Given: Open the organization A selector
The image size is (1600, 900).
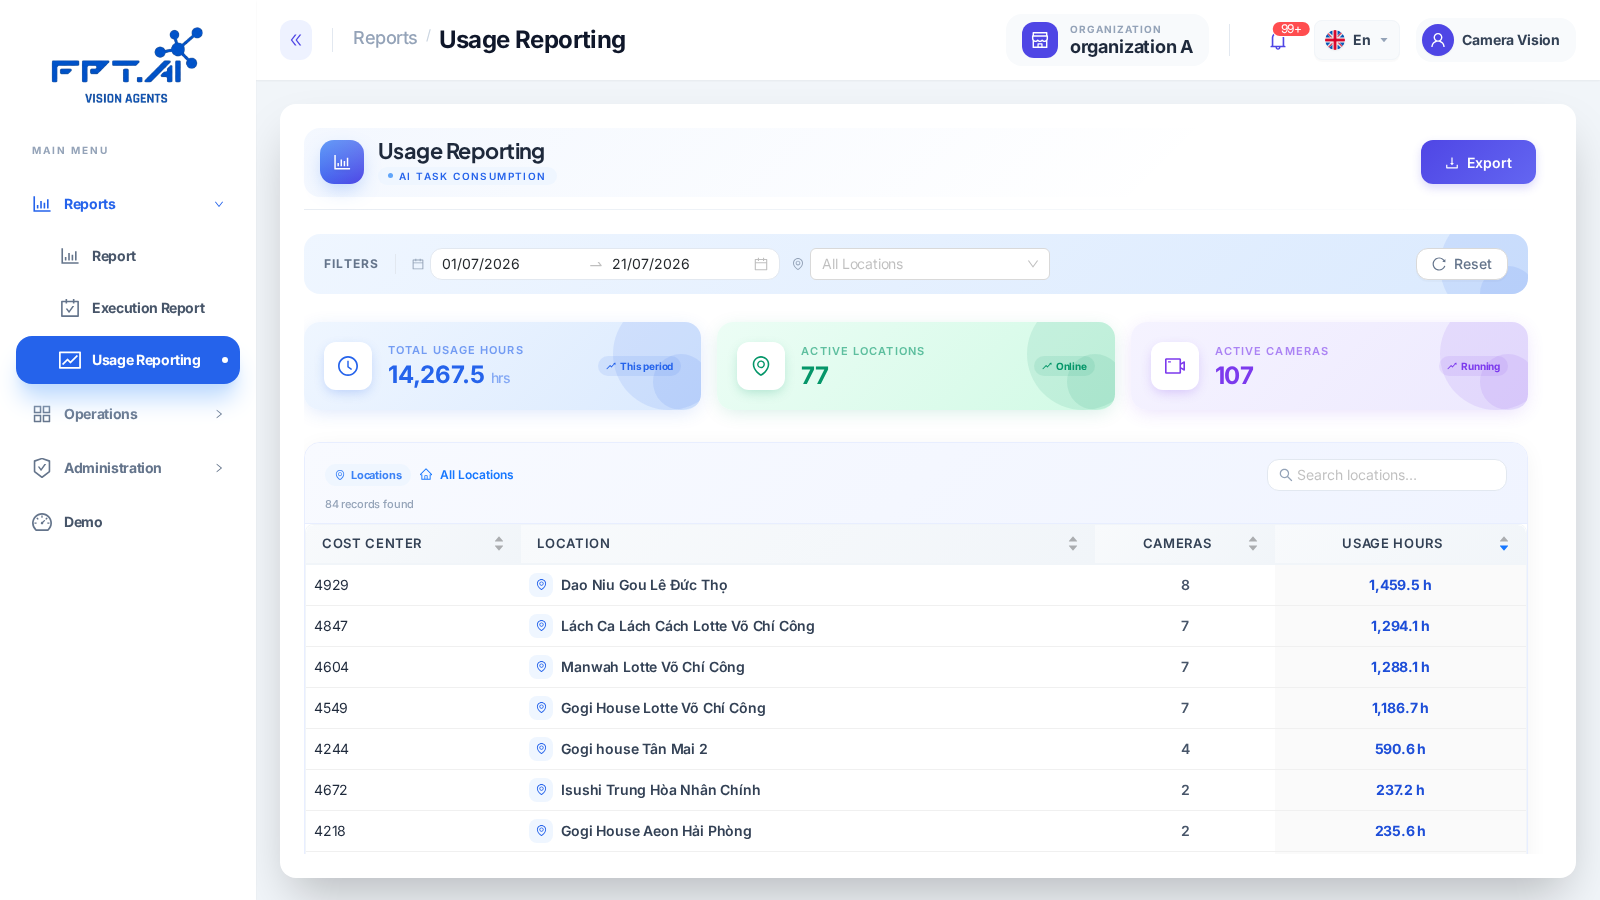Looking at the screenshot, I should click(1108, 40).
